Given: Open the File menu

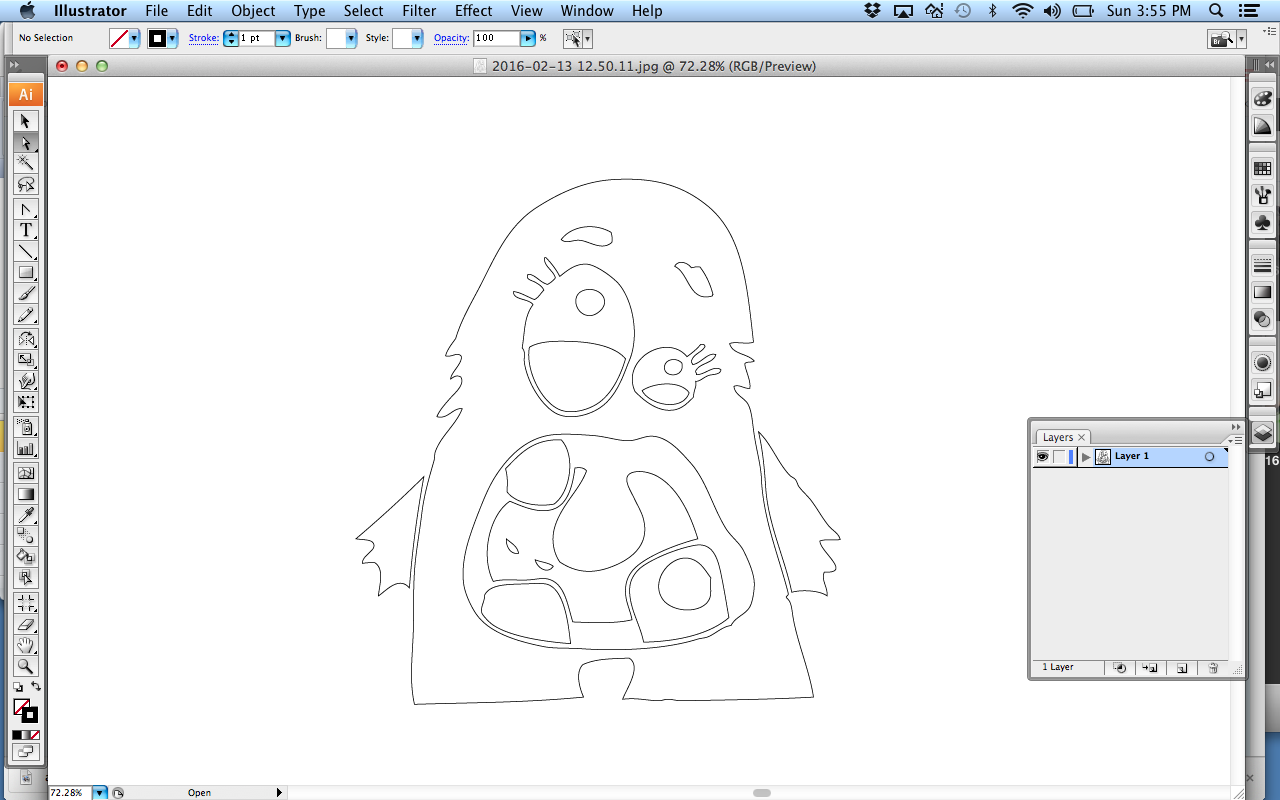Looking at the screenshot, I should (156, 11).
